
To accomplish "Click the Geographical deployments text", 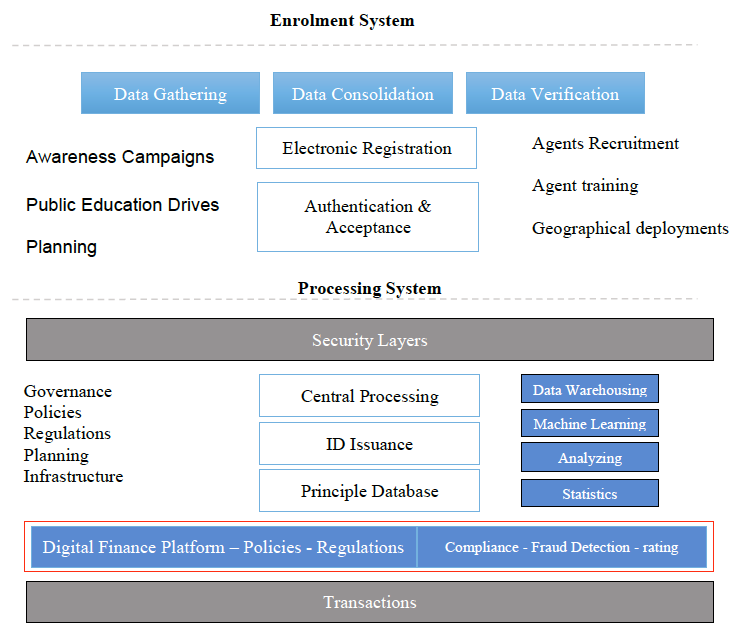I will click(x=630, y=229).
